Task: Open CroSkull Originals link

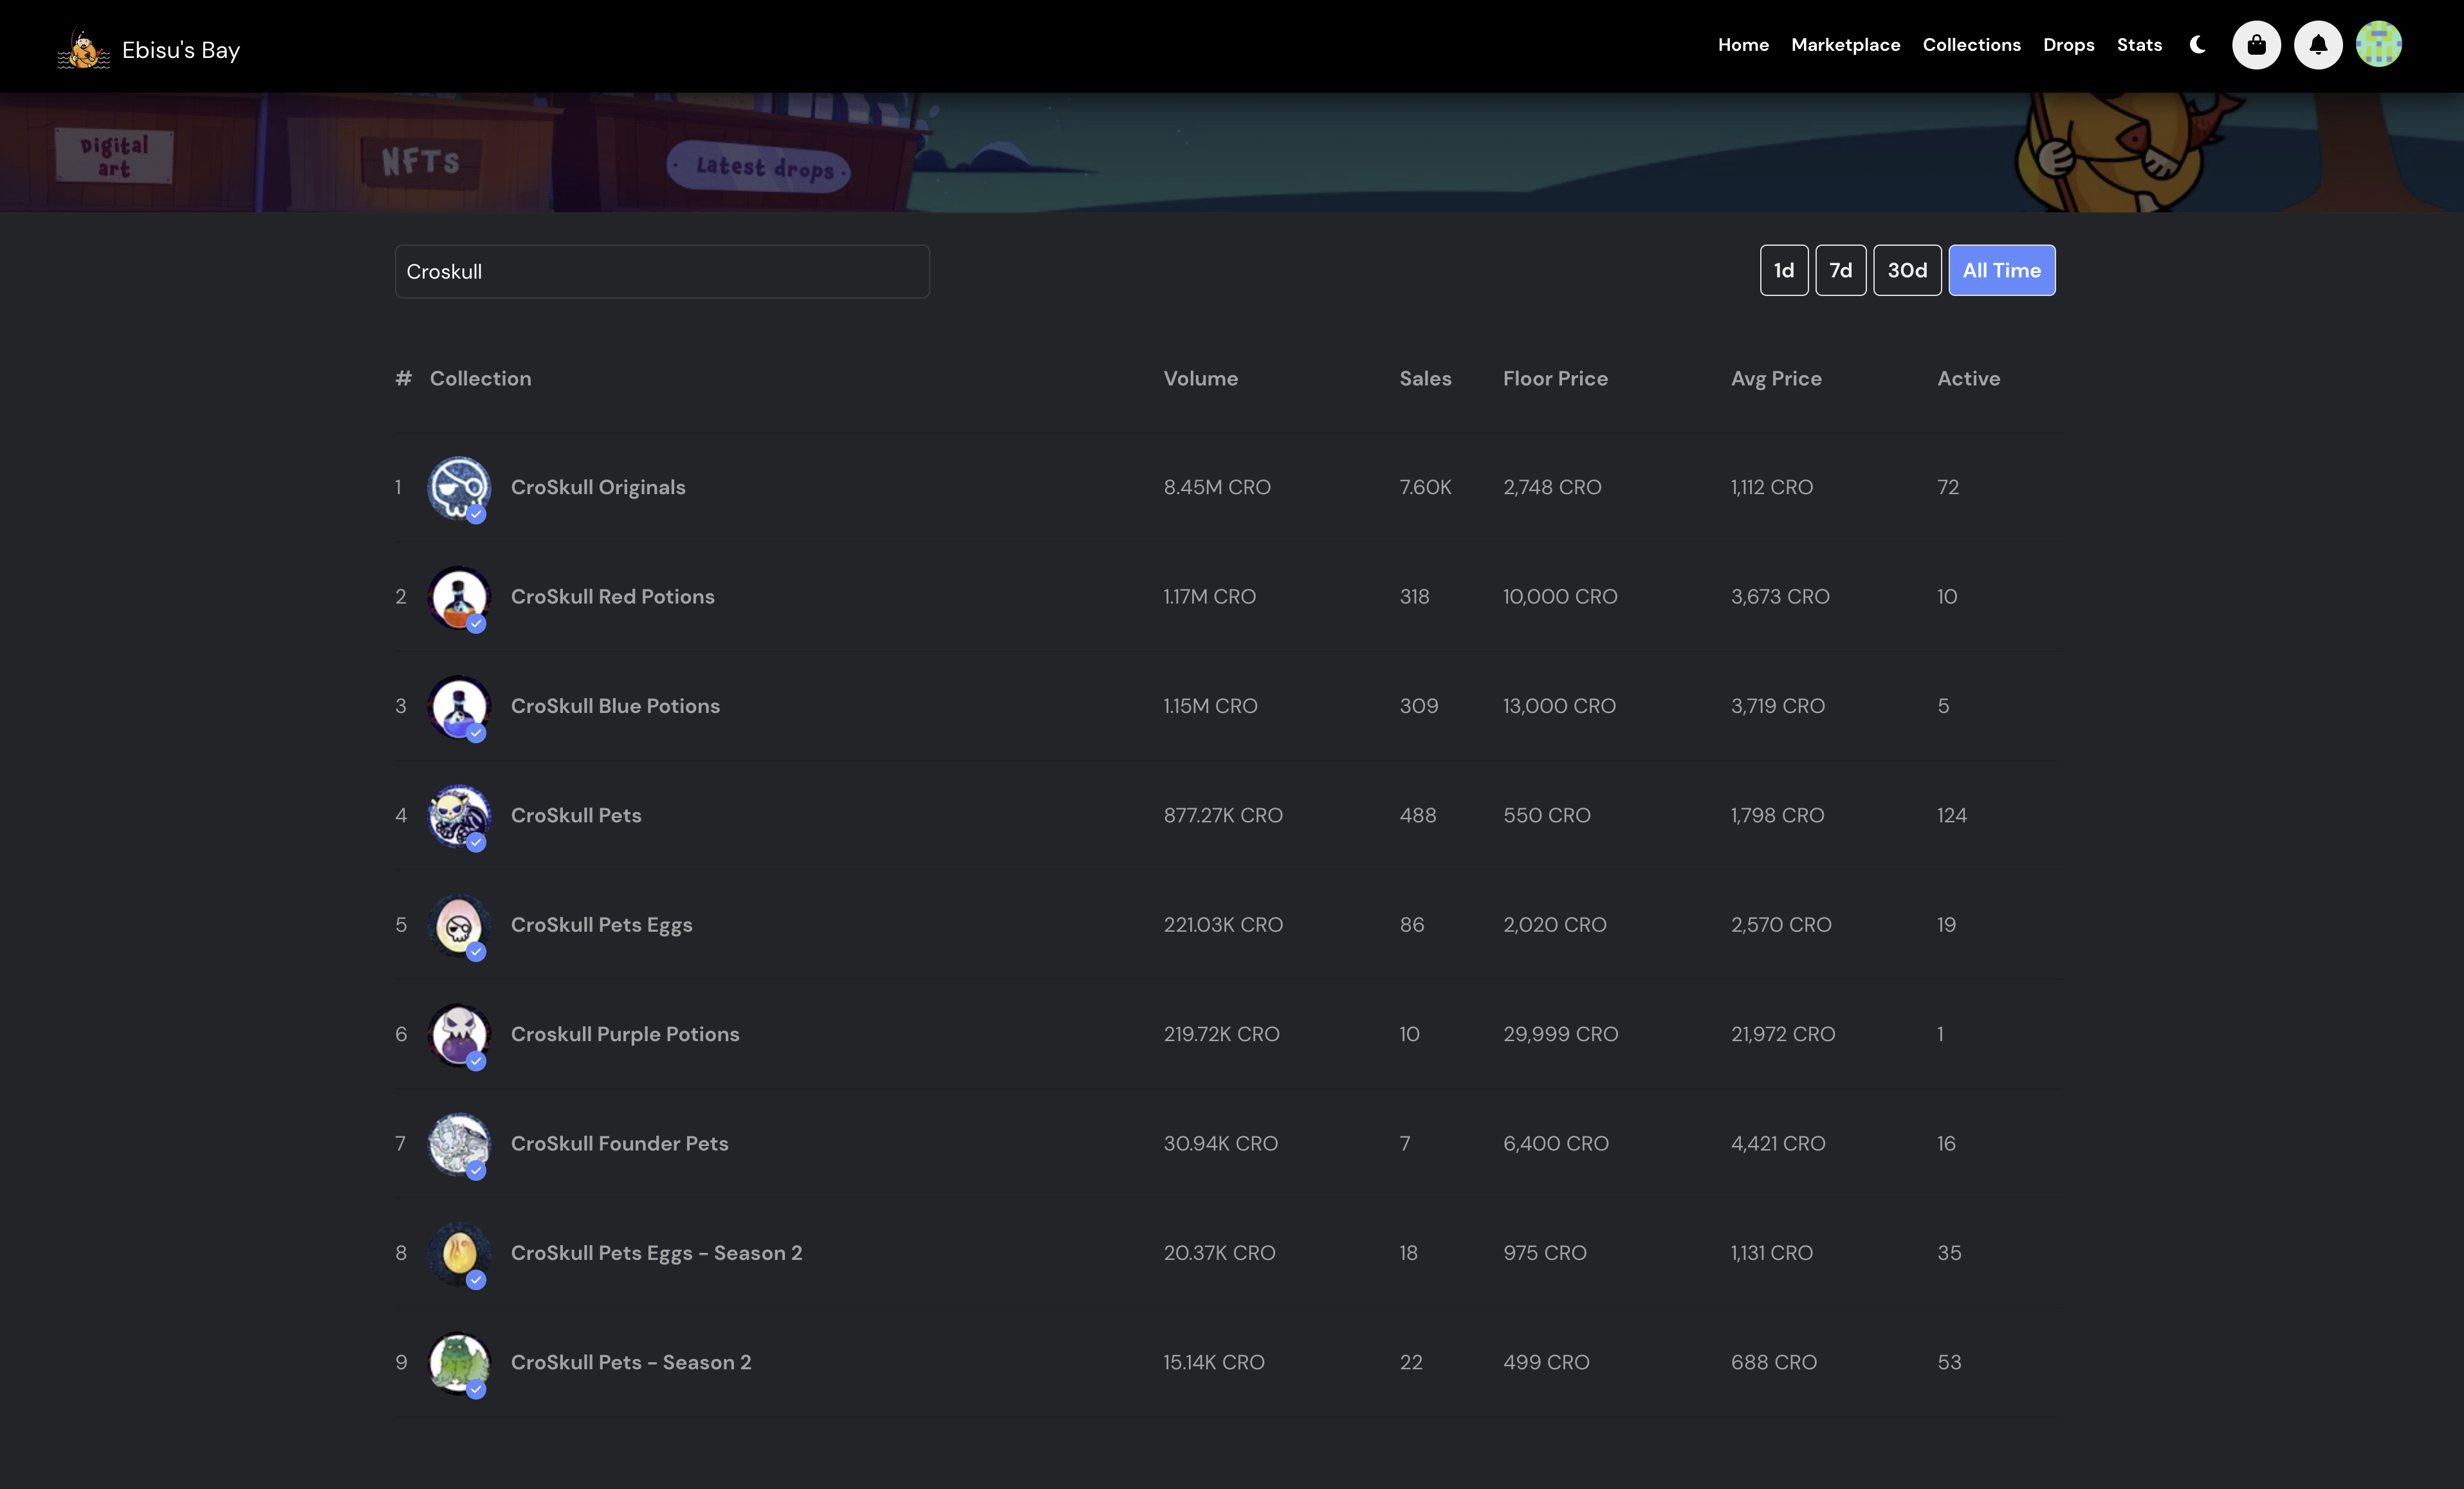Action: pyautogui.click(x=598, y=488)
